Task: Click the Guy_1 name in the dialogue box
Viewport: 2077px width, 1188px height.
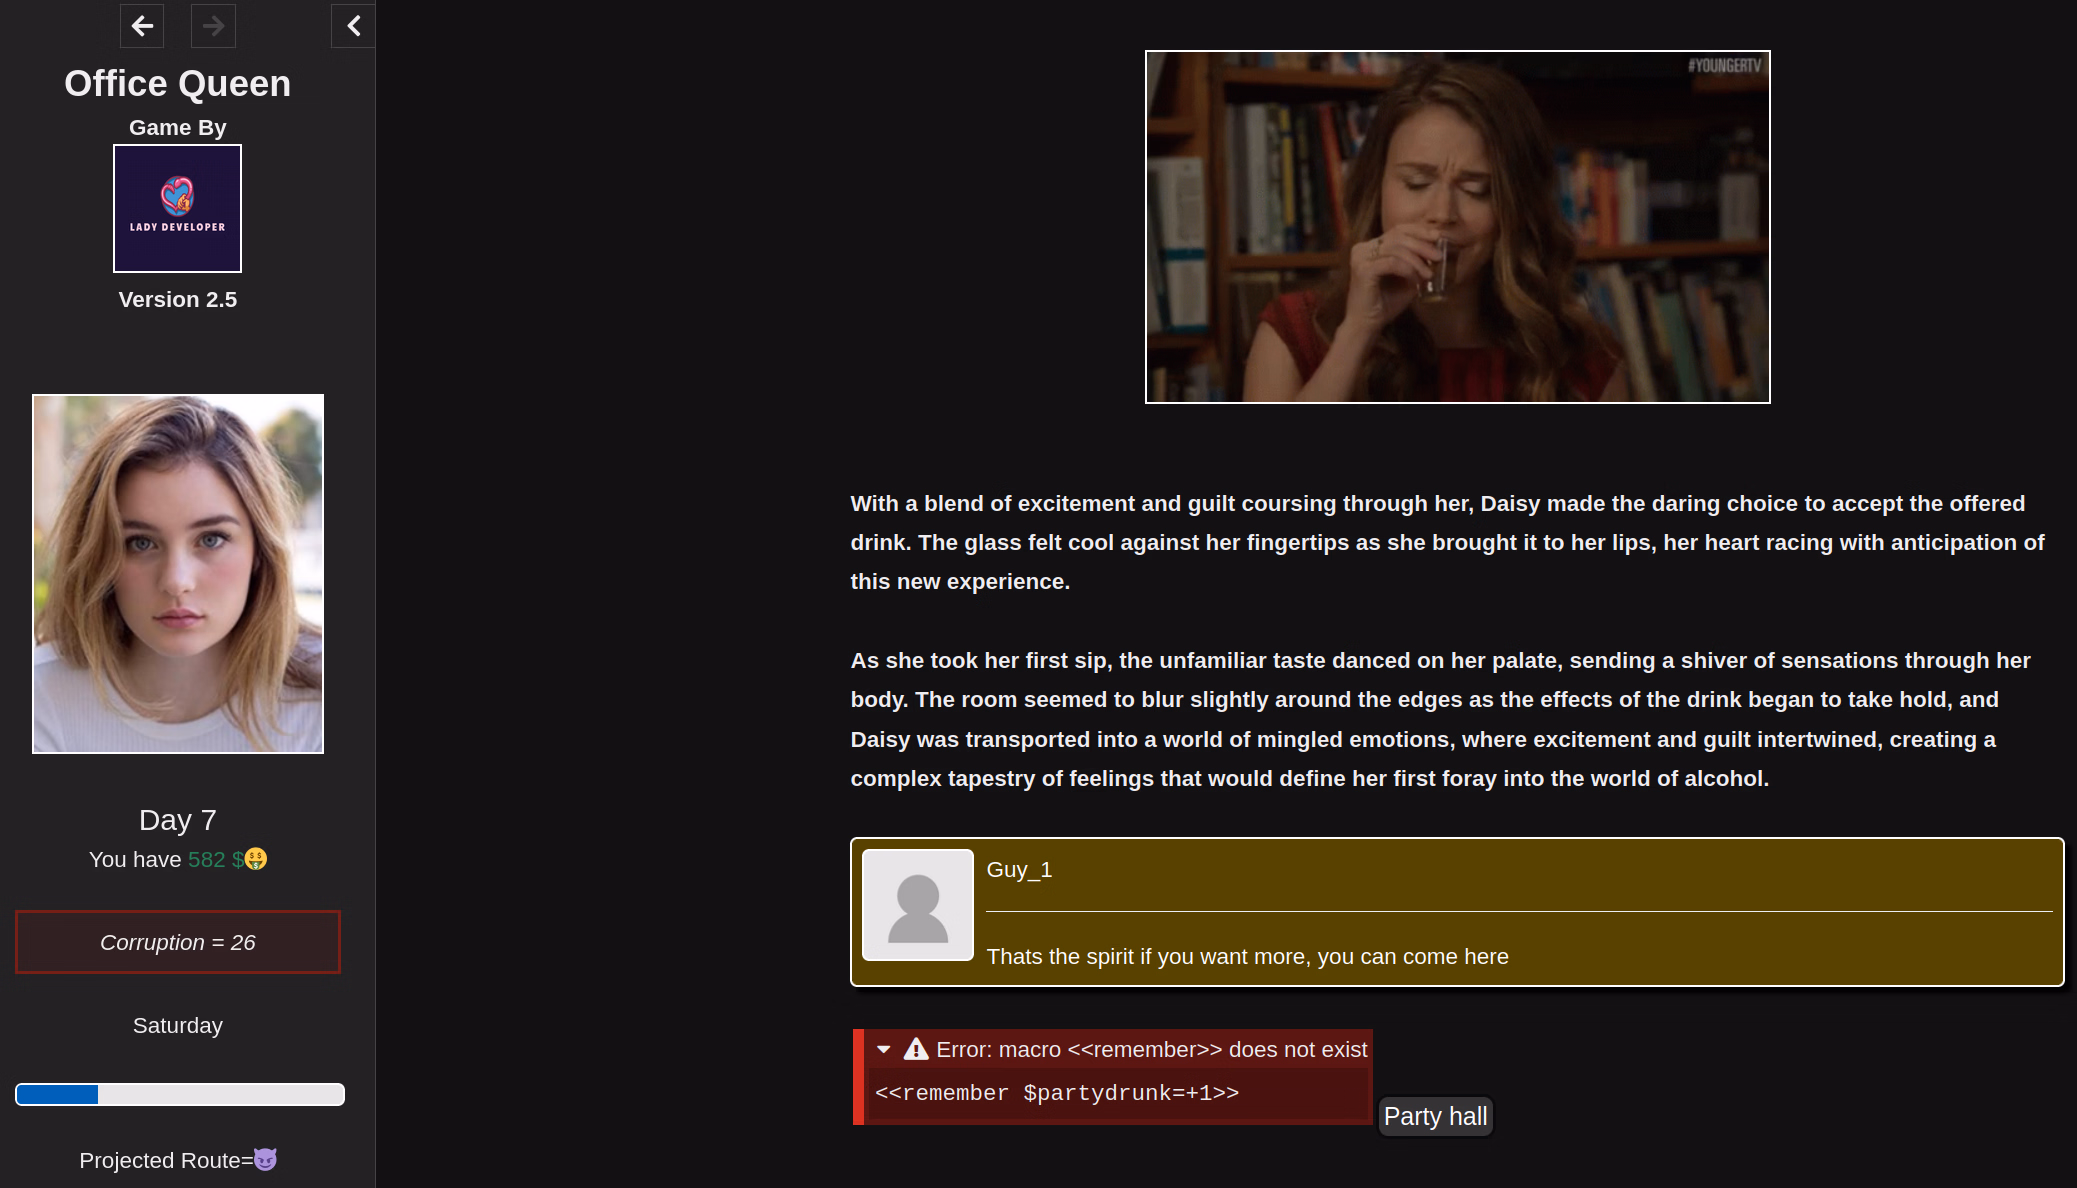Action: (1019, 870)
